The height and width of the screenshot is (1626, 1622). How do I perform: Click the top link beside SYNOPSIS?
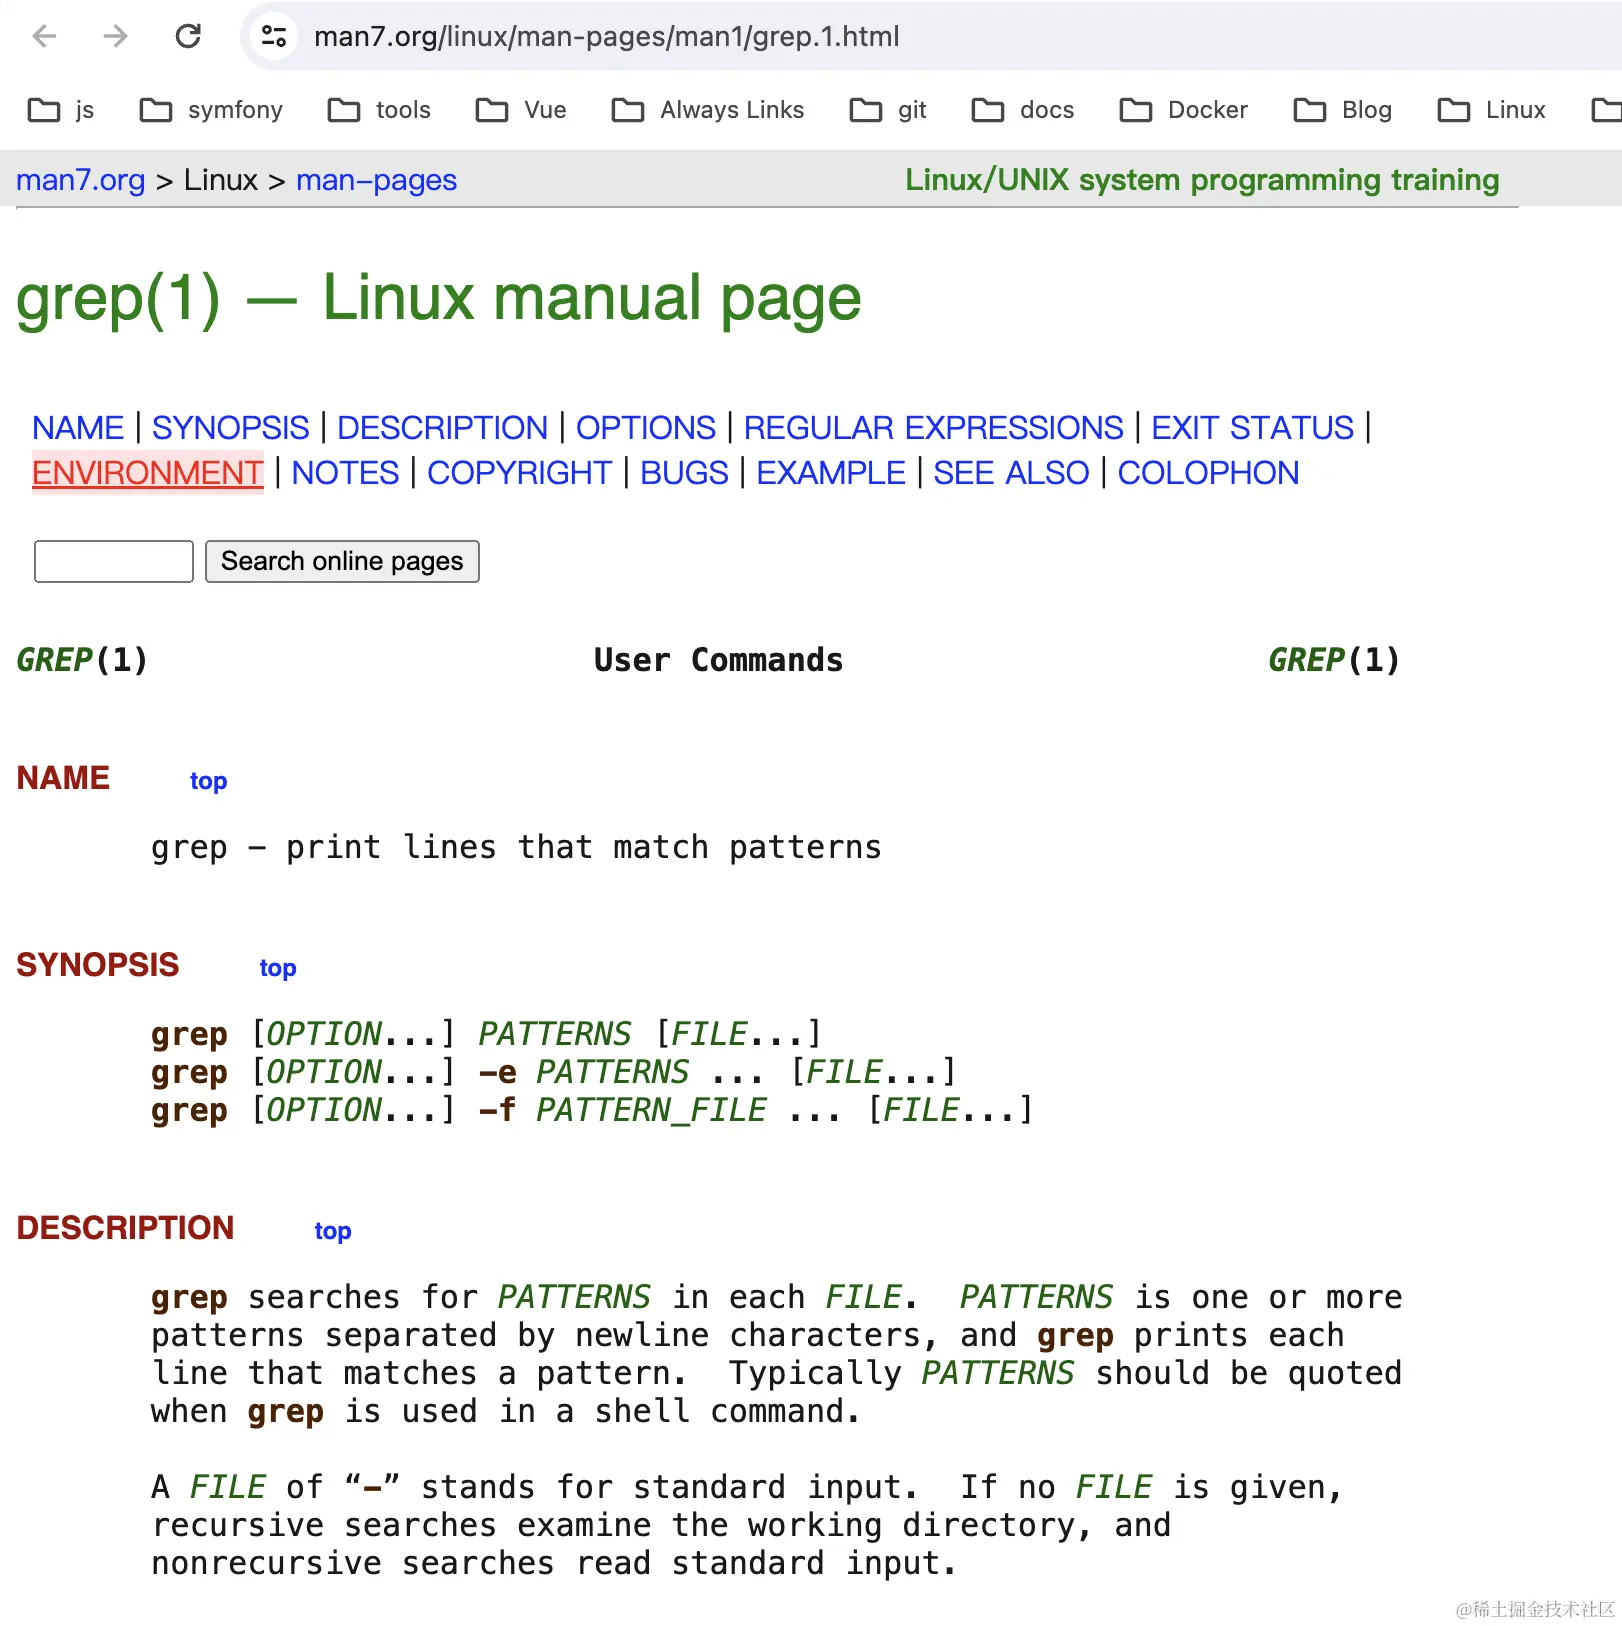coord(277,967)
